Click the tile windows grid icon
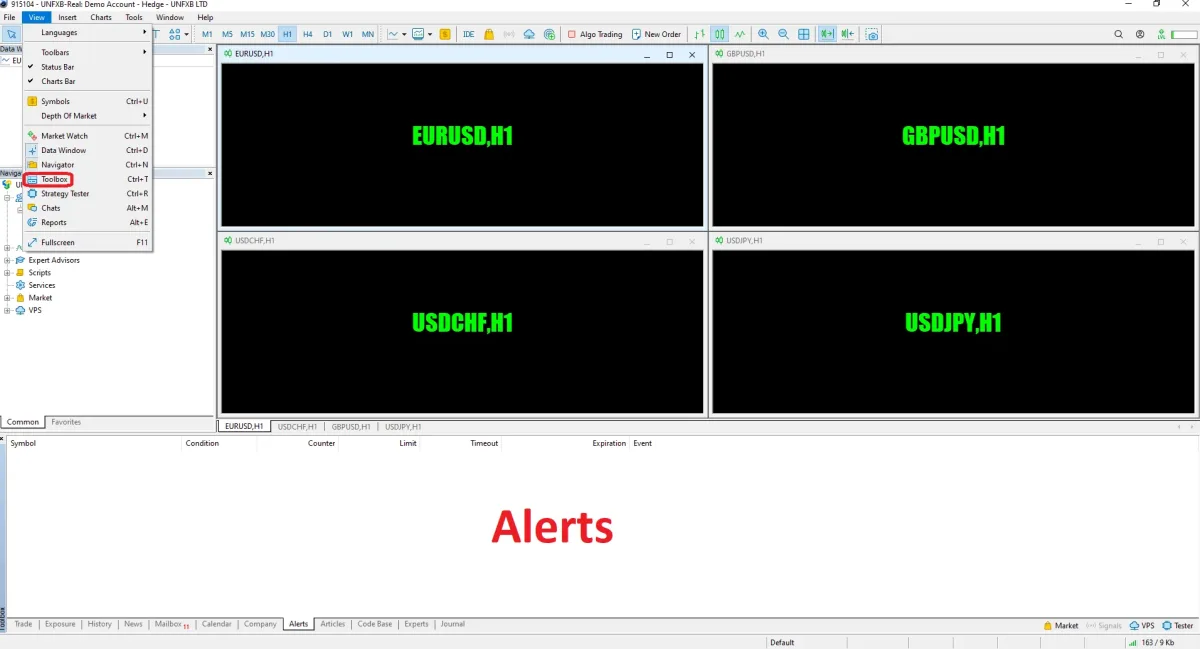 click(804, 34)
